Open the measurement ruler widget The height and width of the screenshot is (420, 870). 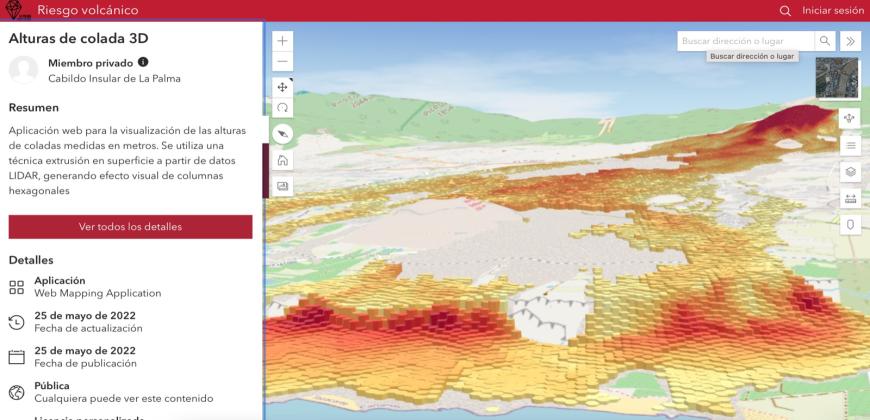850,198
